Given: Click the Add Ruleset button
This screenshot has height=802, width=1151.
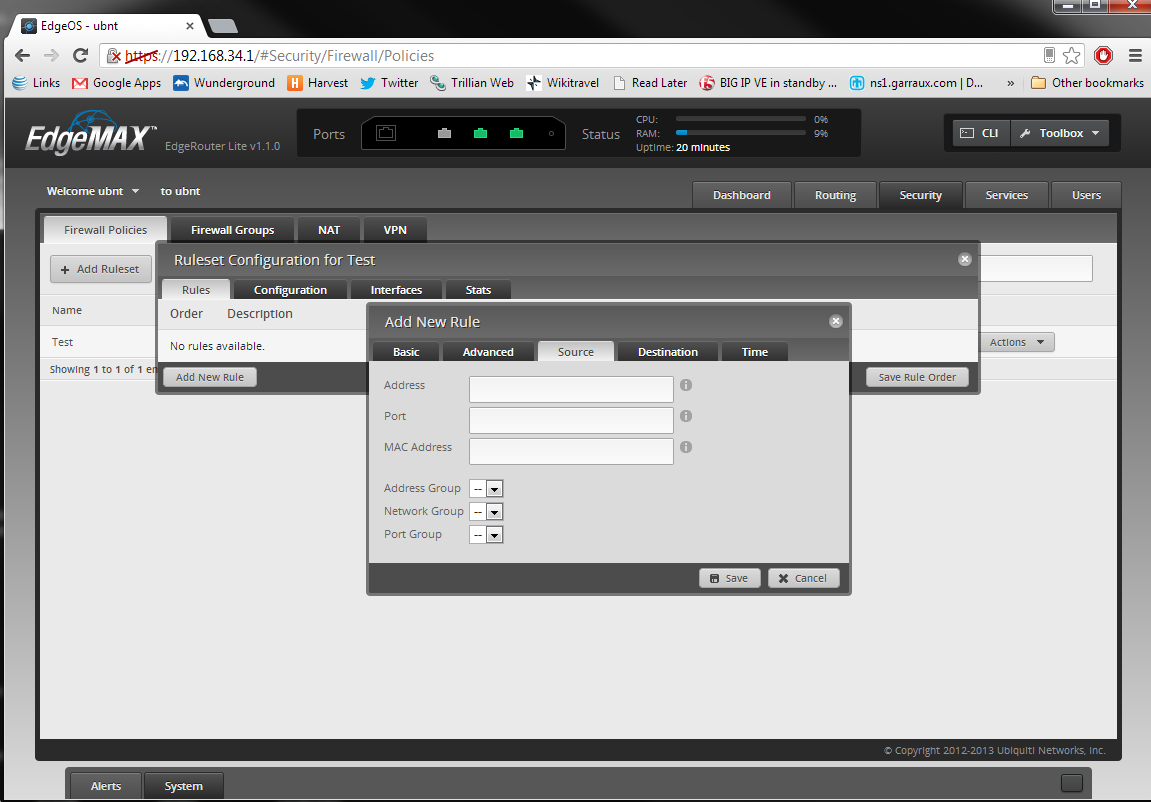Looking at the screenshot, I should [x=100, y=269].
